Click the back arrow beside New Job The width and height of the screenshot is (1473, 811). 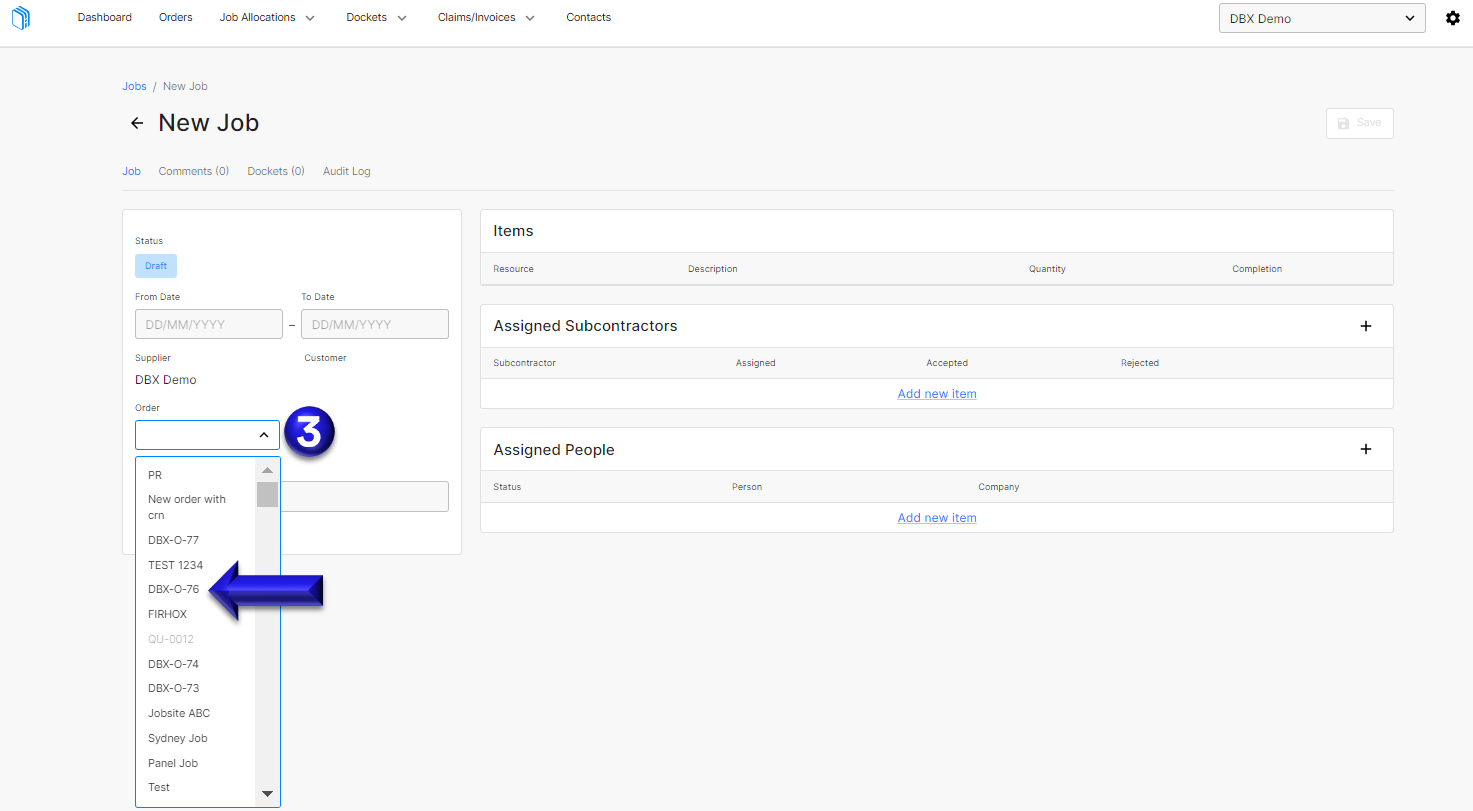click(x=137, y=122)
